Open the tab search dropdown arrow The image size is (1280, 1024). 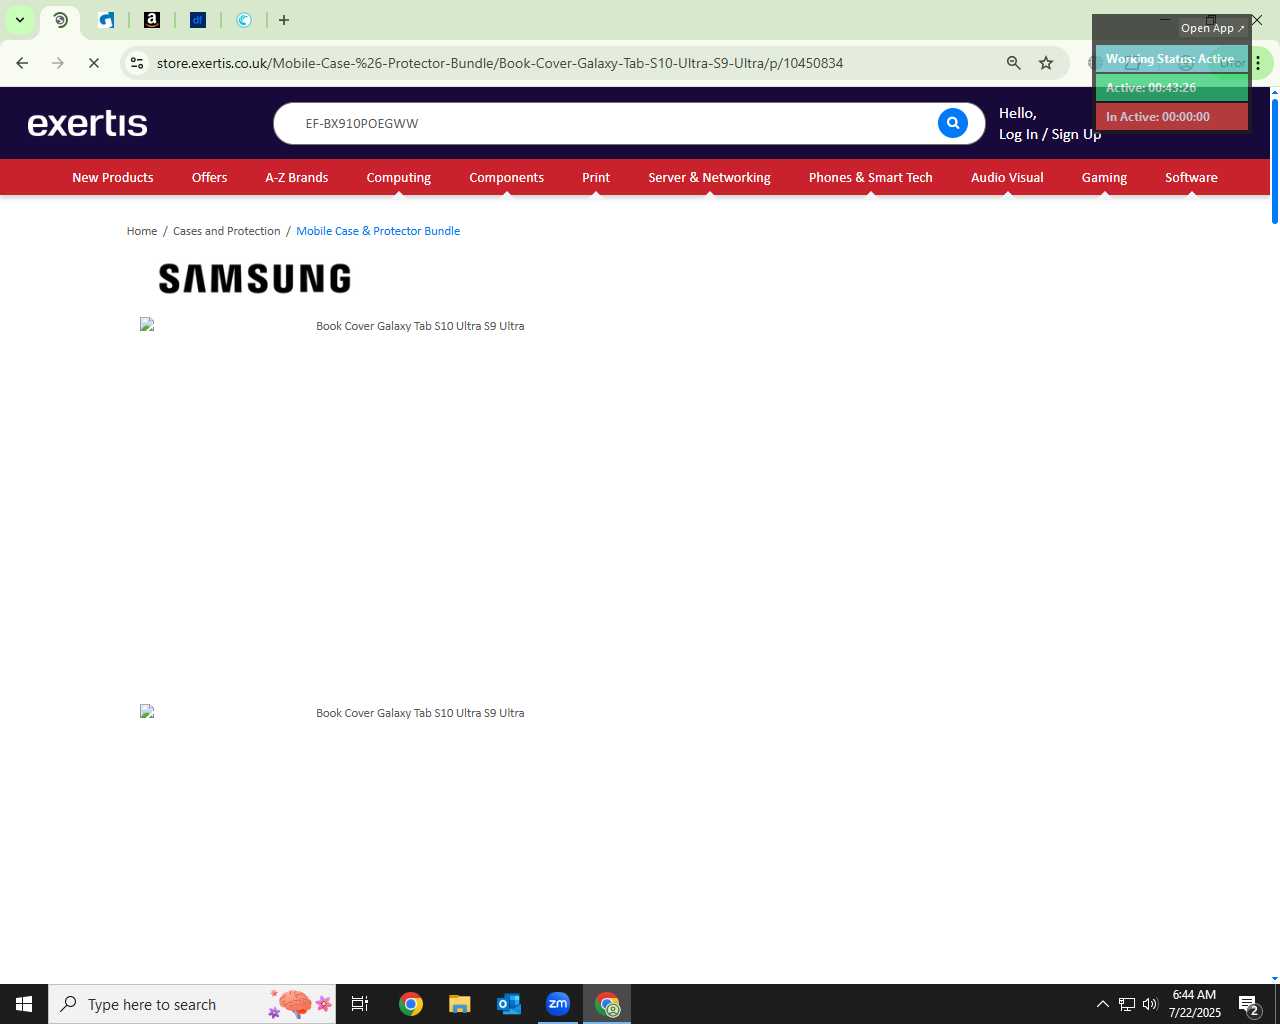[19, 20]
